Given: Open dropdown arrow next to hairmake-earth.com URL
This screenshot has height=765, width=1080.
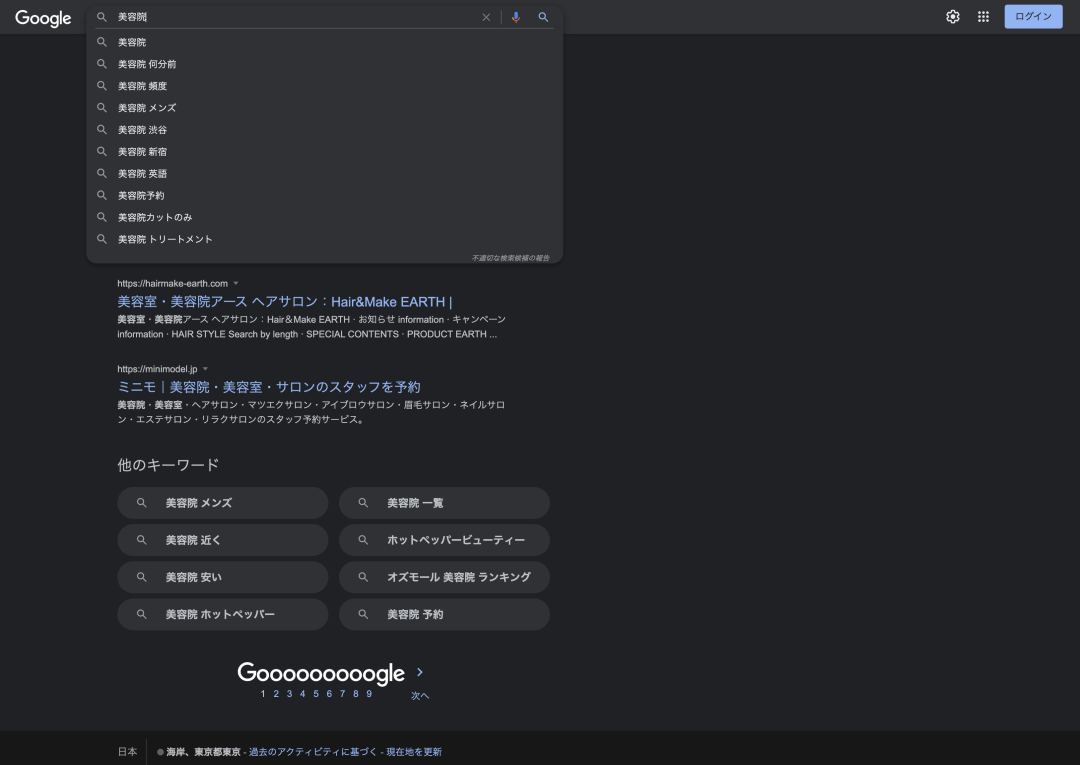Looking at the screenshot, I should (236, 283).
